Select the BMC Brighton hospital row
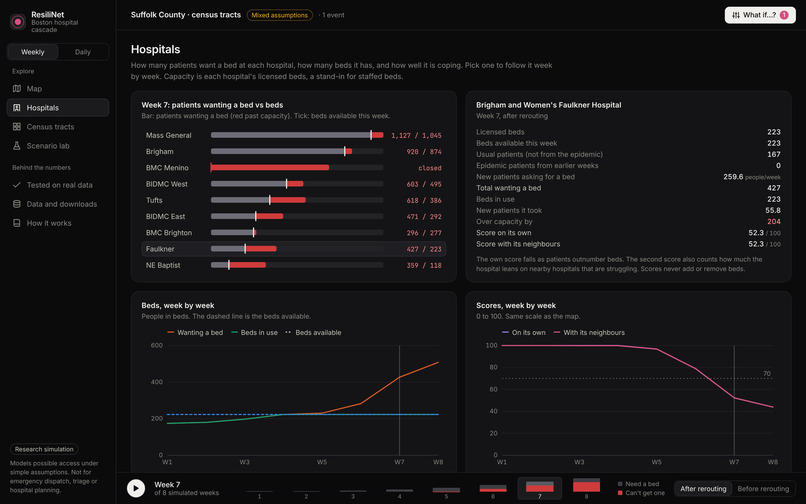 pos(294,232)
